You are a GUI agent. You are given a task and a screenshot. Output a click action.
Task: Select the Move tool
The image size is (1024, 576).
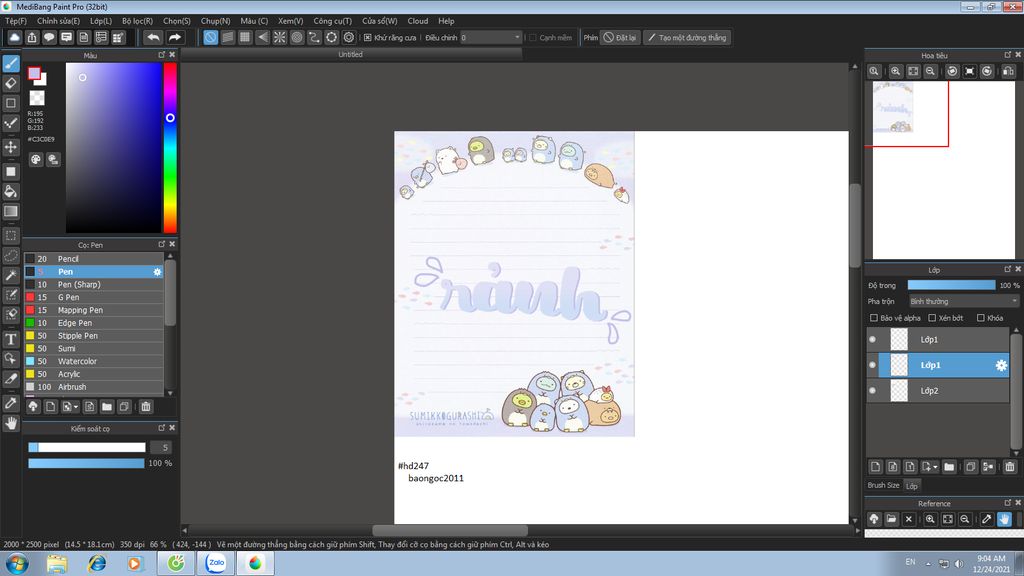coord(11,147)
